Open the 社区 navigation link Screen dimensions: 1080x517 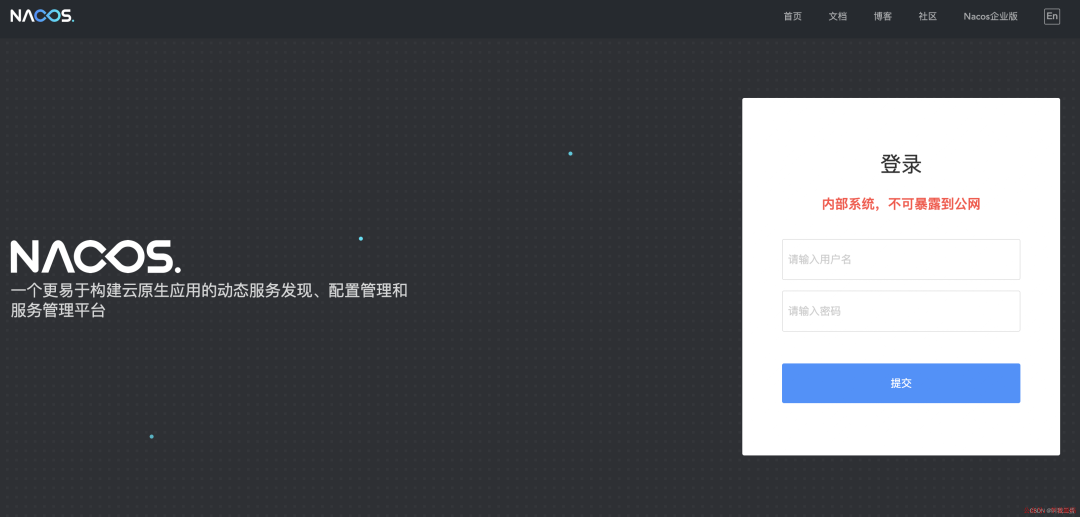[x=928, y=17]
